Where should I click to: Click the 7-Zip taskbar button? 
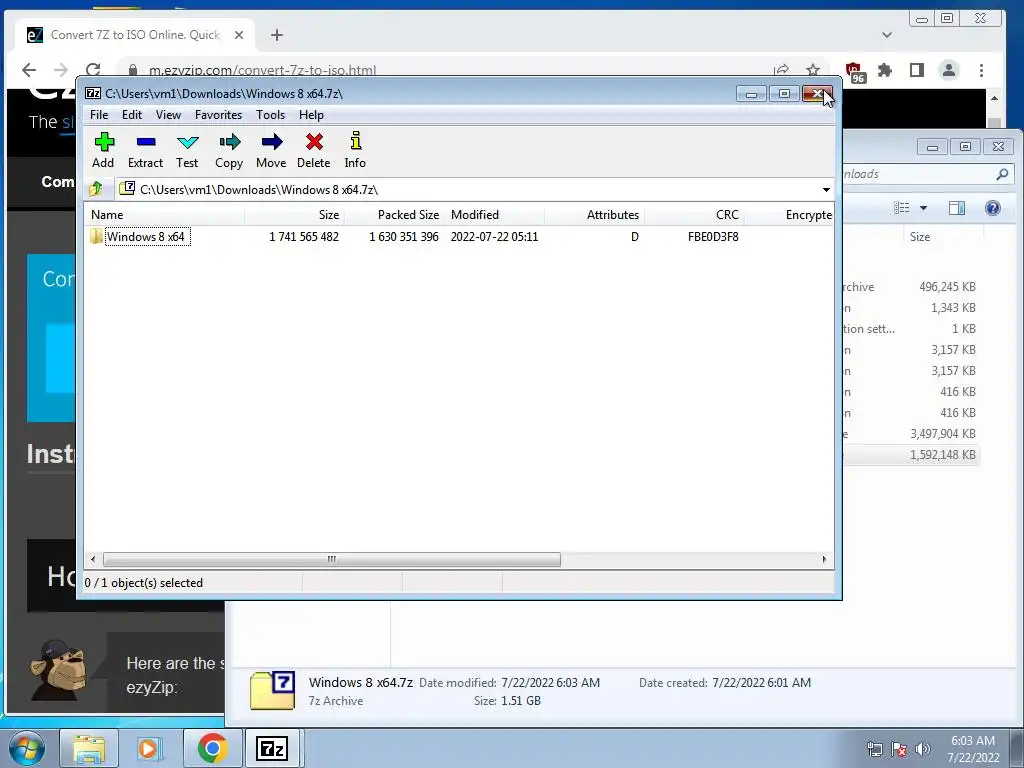[273, 748]
